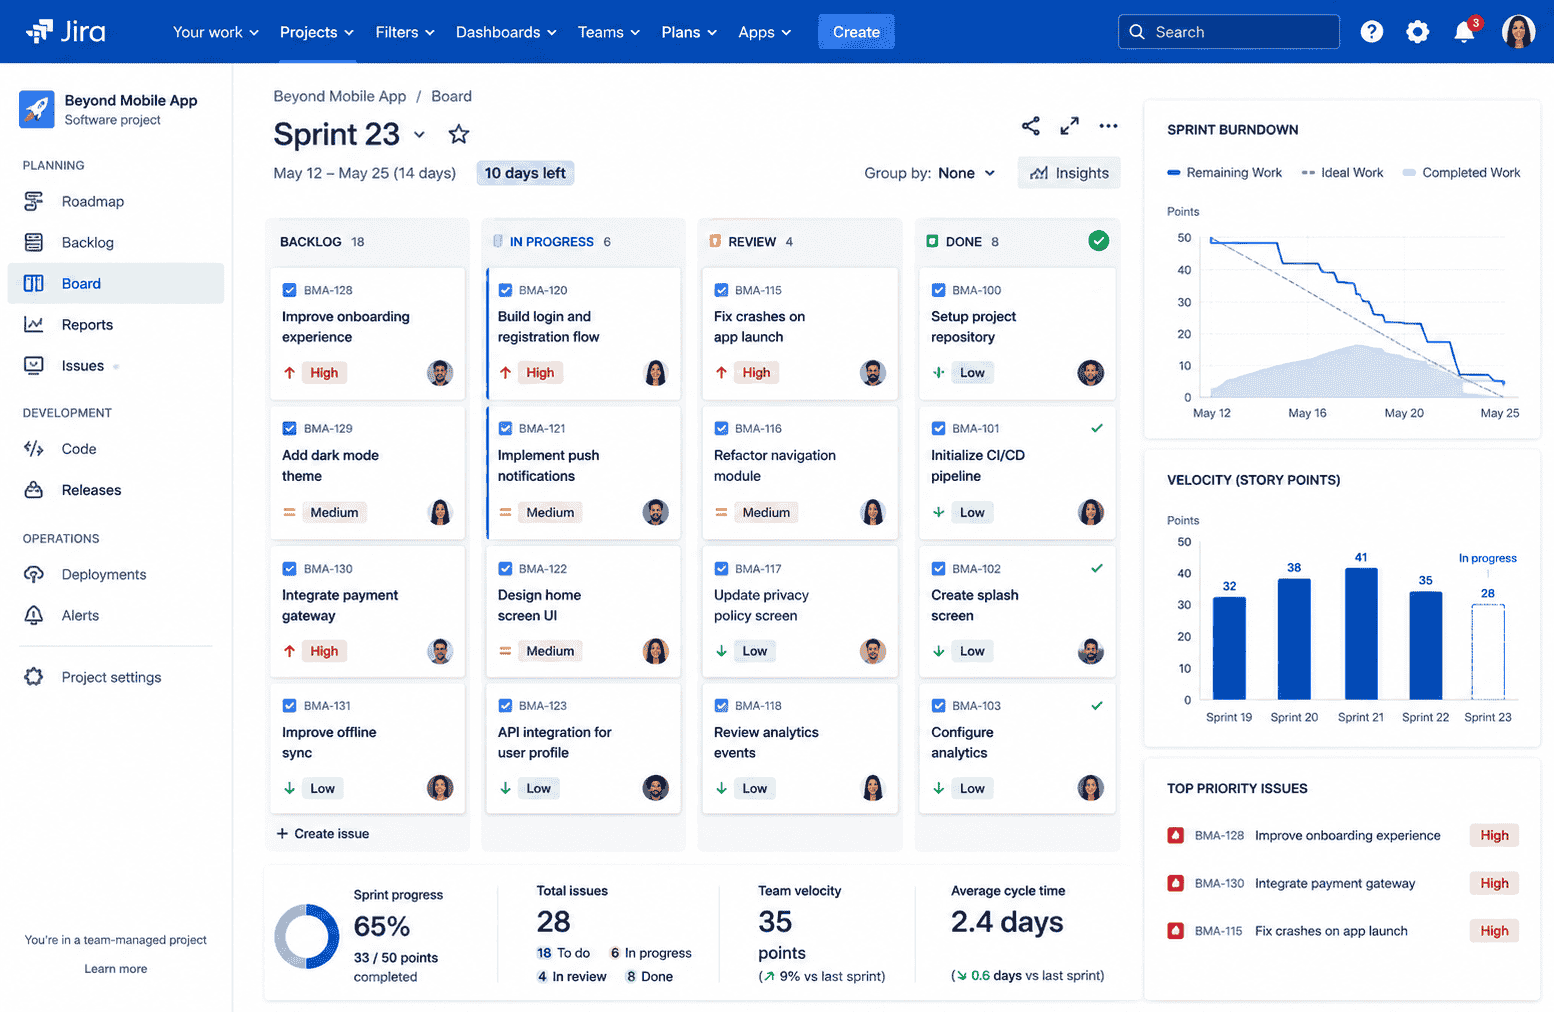Expand the Projects menu
The image size is (1554, 1012).
point(317,32)
